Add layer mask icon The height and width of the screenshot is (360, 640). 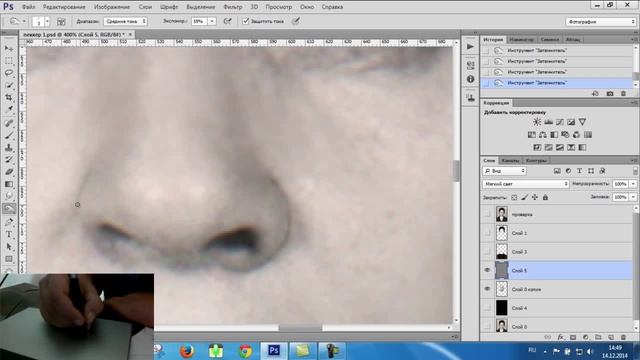pos(573,337)
